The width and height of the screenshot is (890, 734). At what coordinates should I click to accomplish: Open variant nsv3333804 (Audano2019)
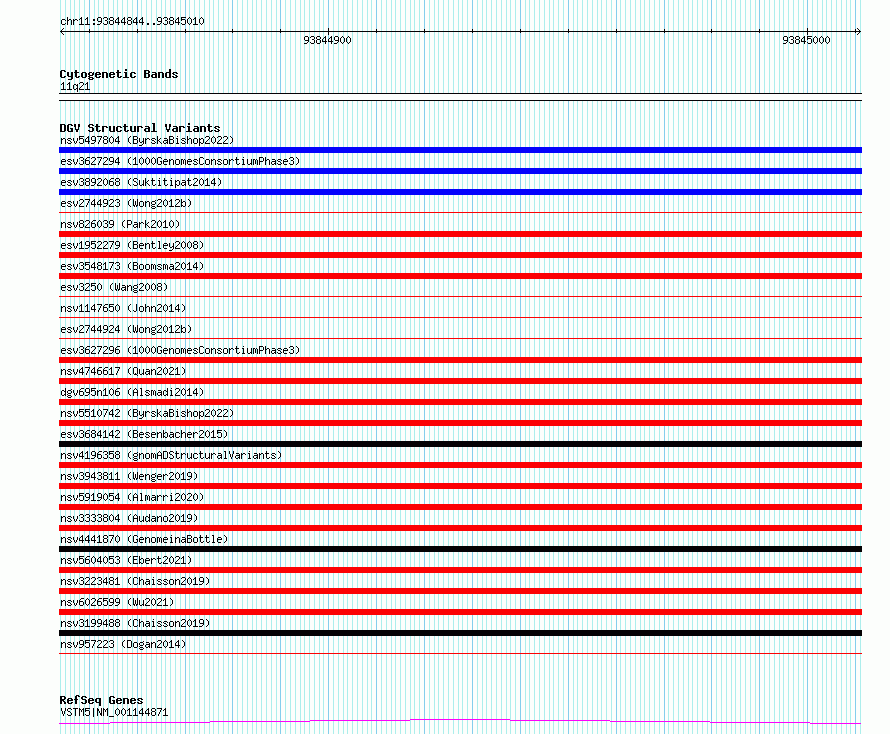129,518
